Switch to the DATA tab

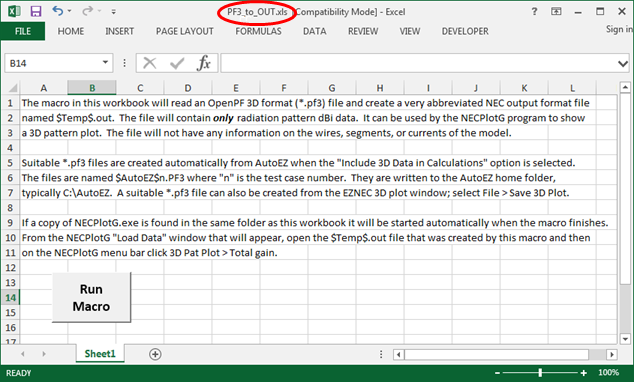[x=315, y=31]
